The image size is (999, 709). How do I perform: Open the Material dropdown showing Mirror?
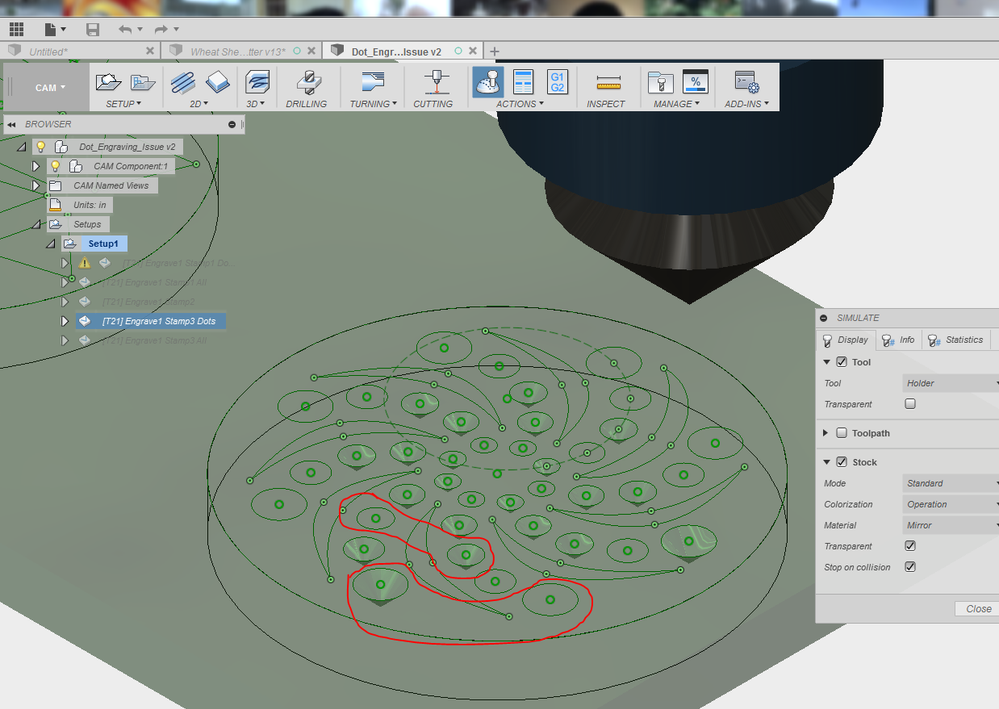pyautogui.click(x=949, y=525)
